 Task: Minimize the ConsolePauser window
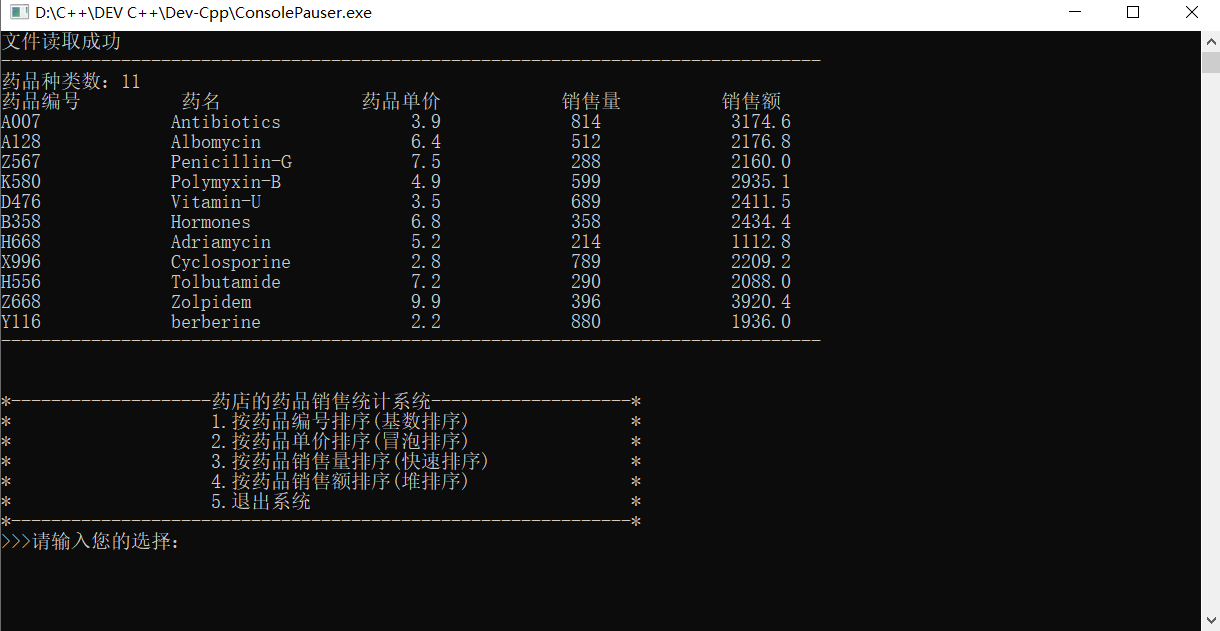pyautogui.click(x=1074, y=13)
